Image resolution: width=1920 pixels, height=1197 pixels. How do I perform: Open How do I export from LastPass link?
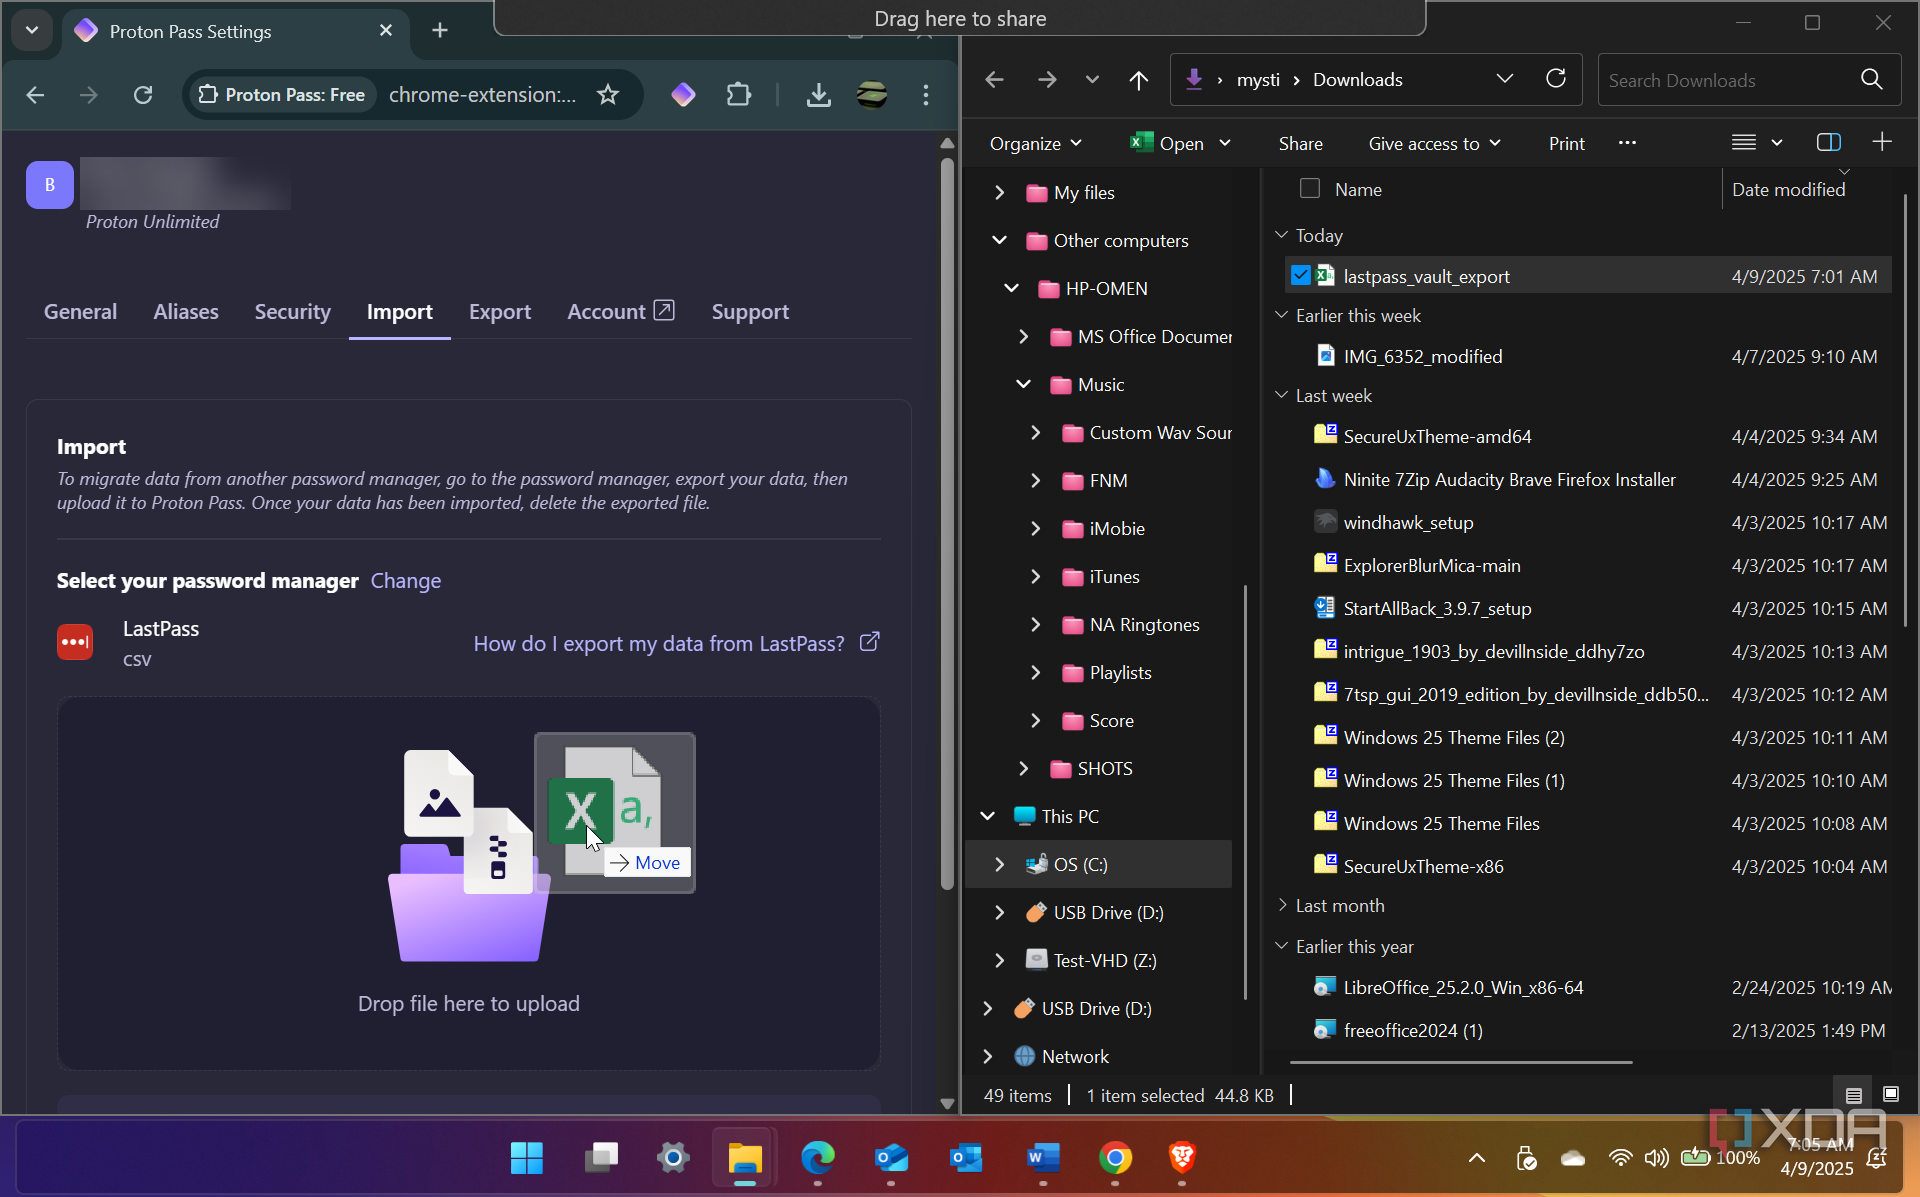(x=676, y=643)
